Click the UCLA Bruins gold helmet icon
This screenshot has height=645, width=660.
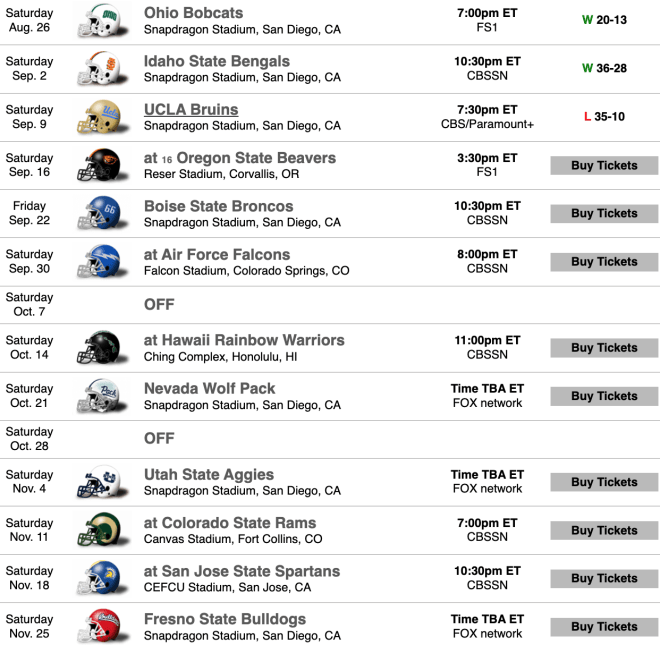[102, 117]
